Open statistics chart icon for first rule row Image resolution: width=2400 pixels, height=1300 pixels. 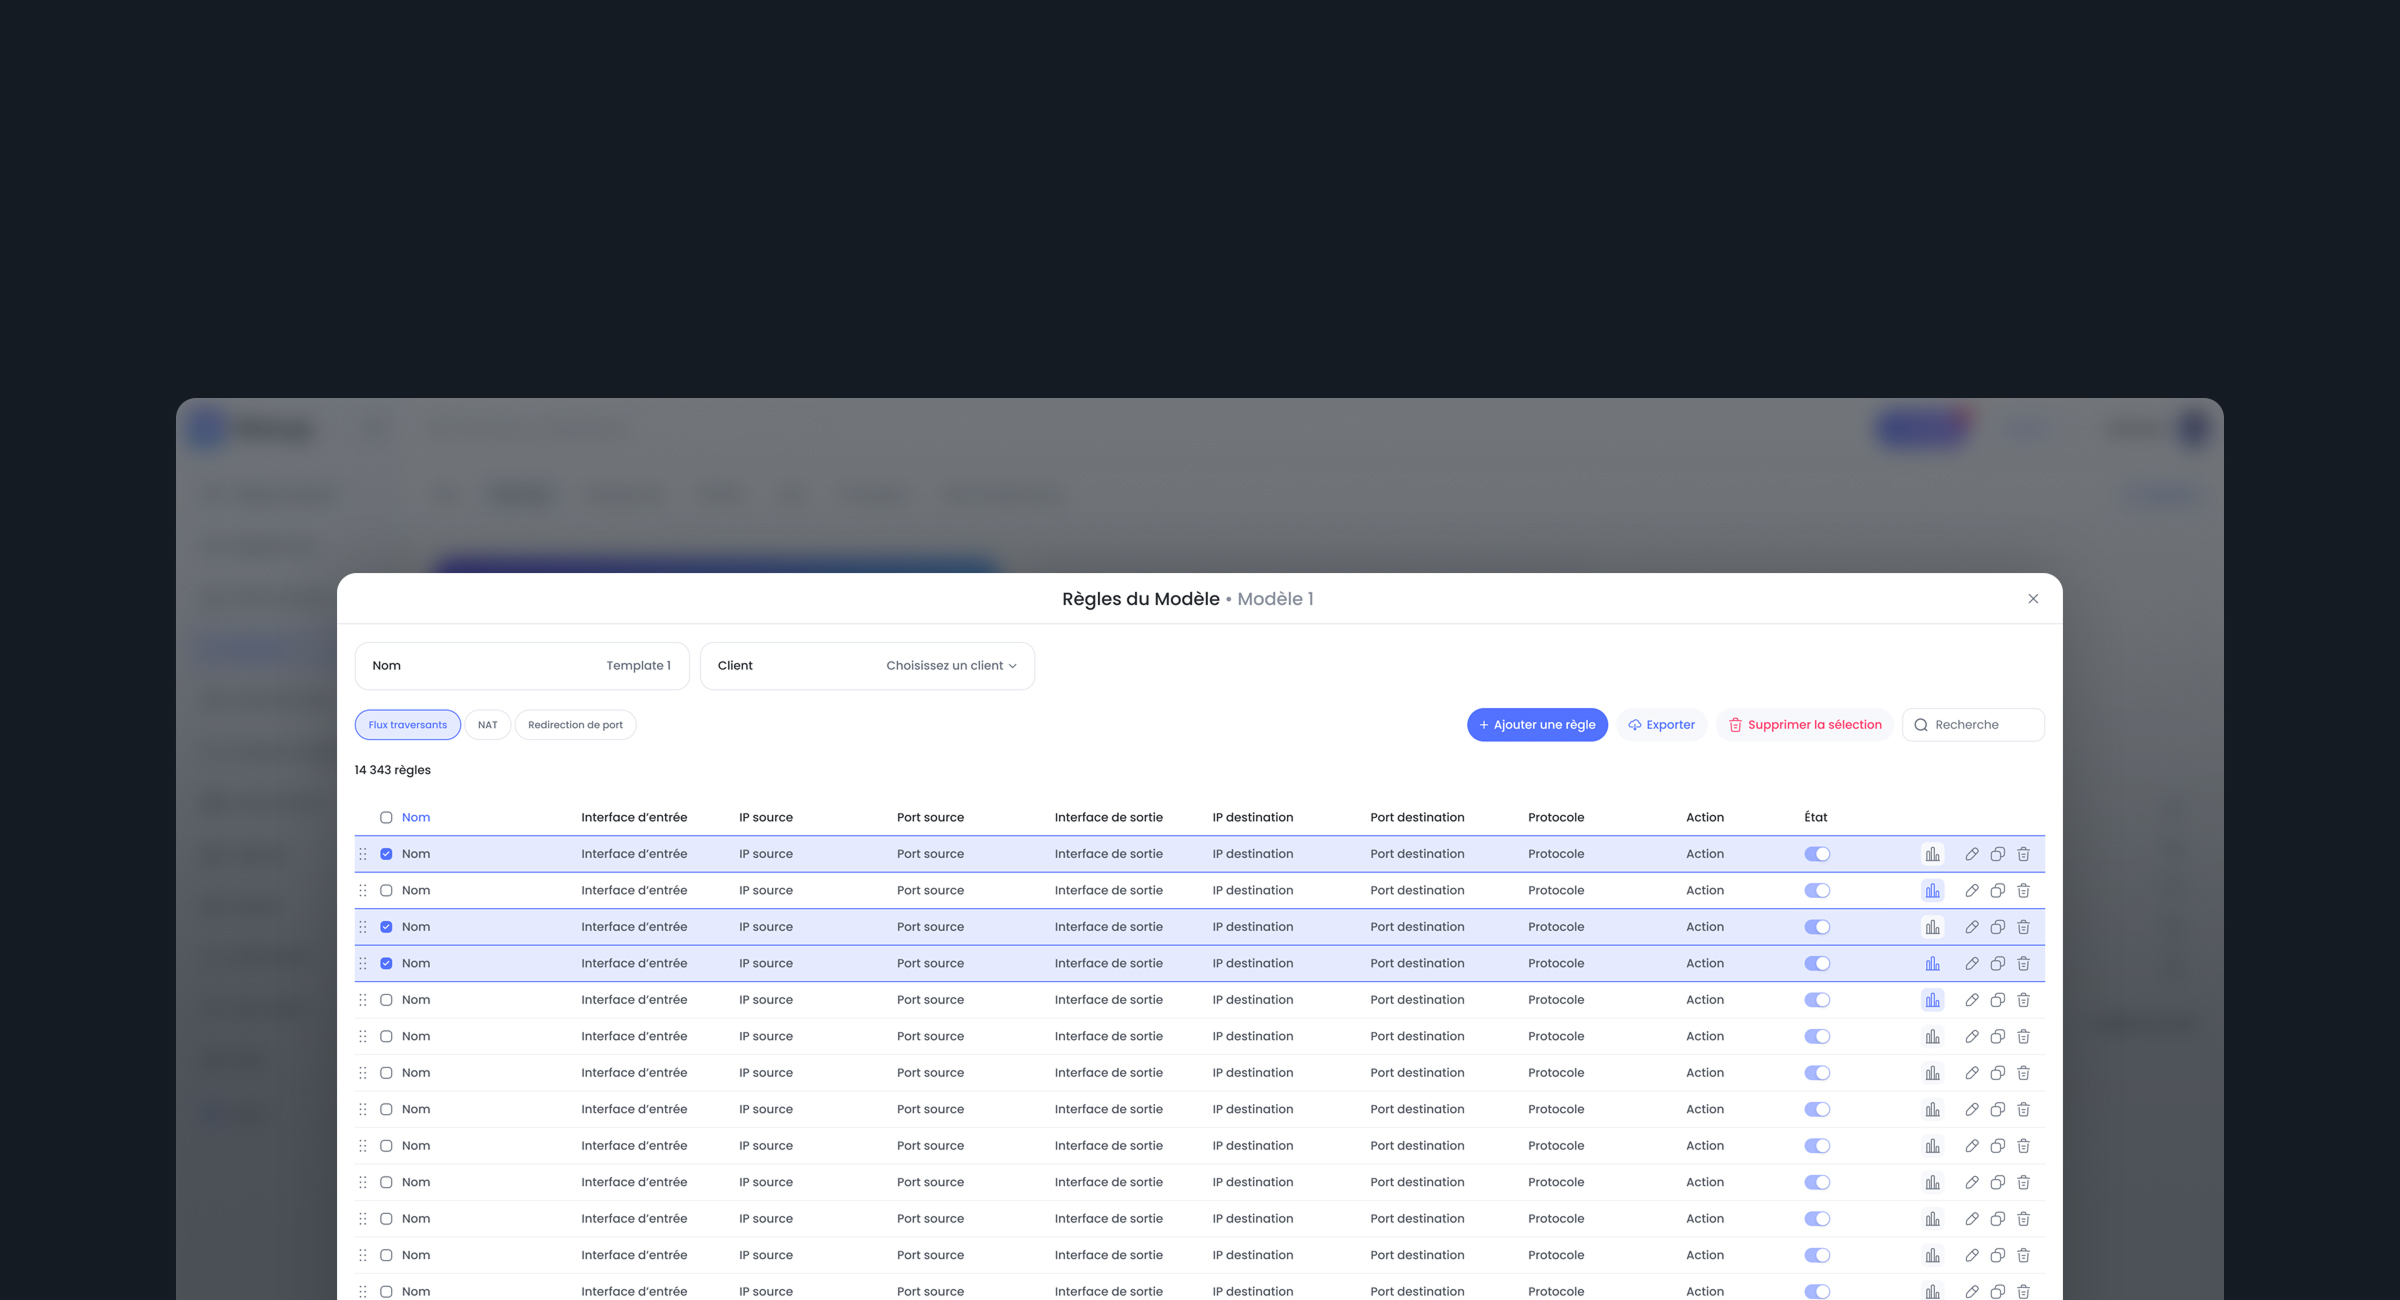point(1932,854)
